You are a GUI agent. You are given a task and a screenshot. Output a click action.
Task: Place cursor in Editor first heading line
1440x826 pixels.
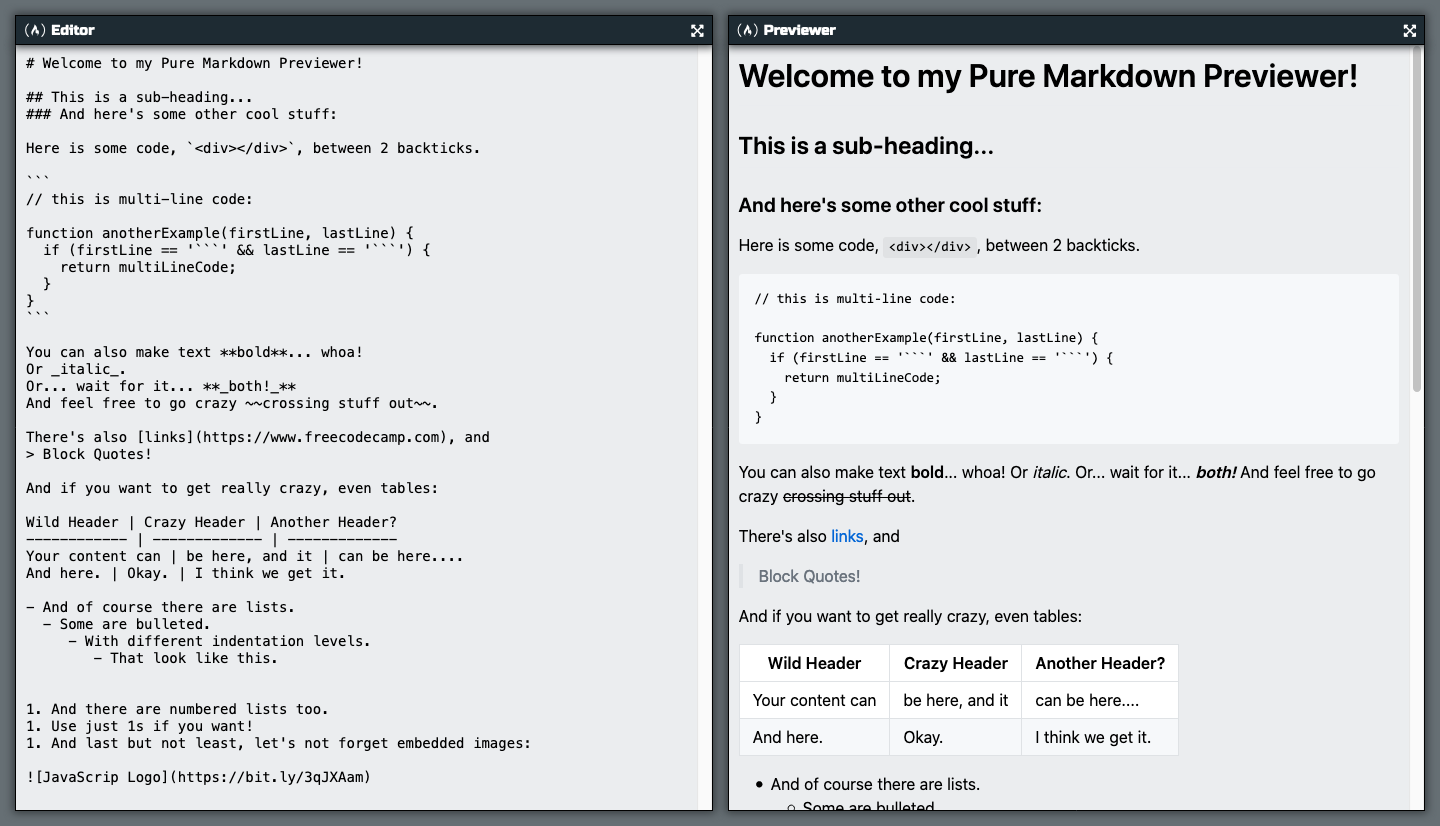click(x=194, y=63)
